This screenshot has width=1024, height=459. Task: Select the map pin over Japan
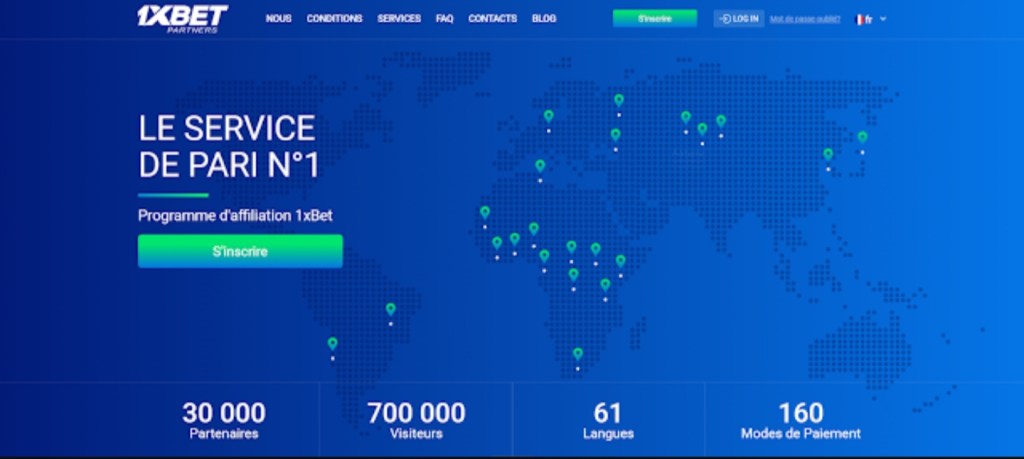[862, 138]
